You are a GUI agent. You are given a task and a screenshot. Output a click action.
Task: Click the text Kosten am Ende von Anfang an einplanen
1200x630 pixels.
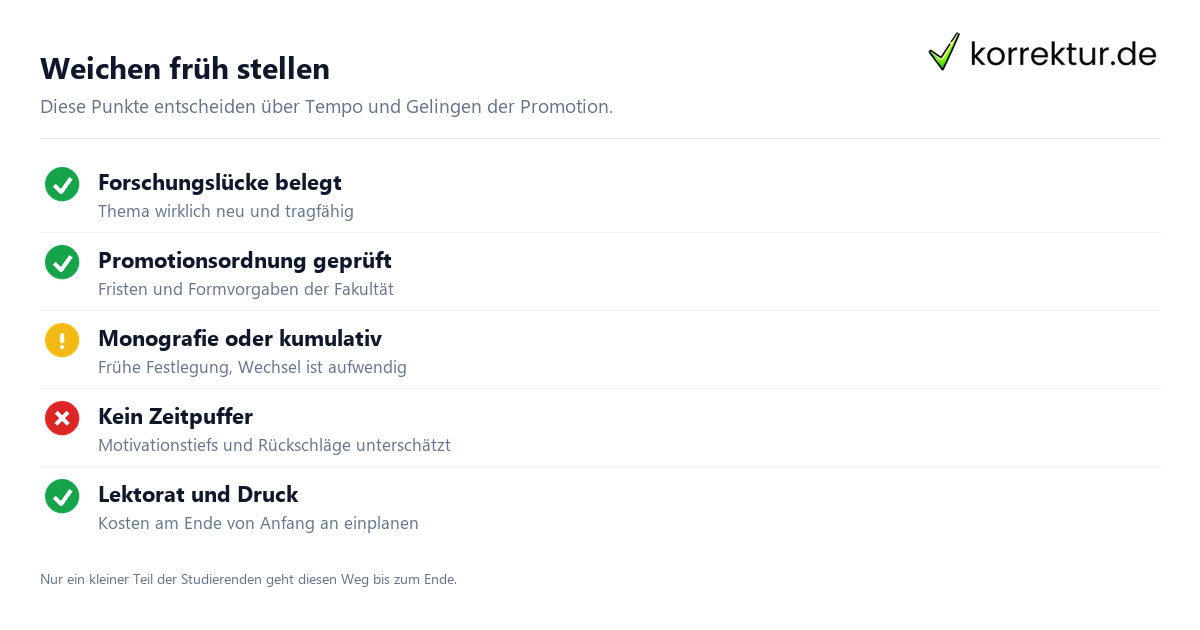point(258,524)
